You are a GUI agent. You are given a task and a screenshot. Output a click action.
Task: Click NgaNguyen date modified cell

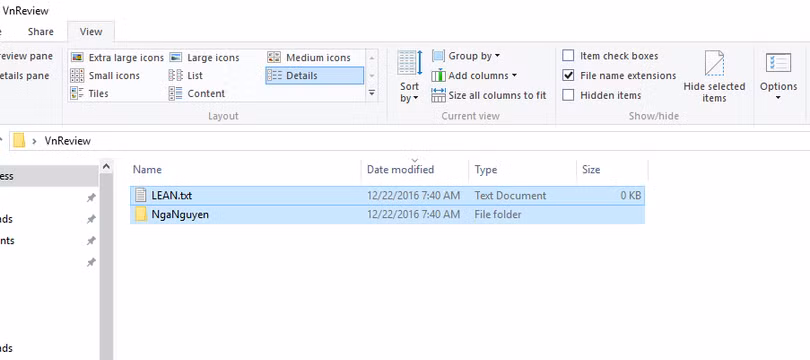pyautogui.click(x=413, y=214)
